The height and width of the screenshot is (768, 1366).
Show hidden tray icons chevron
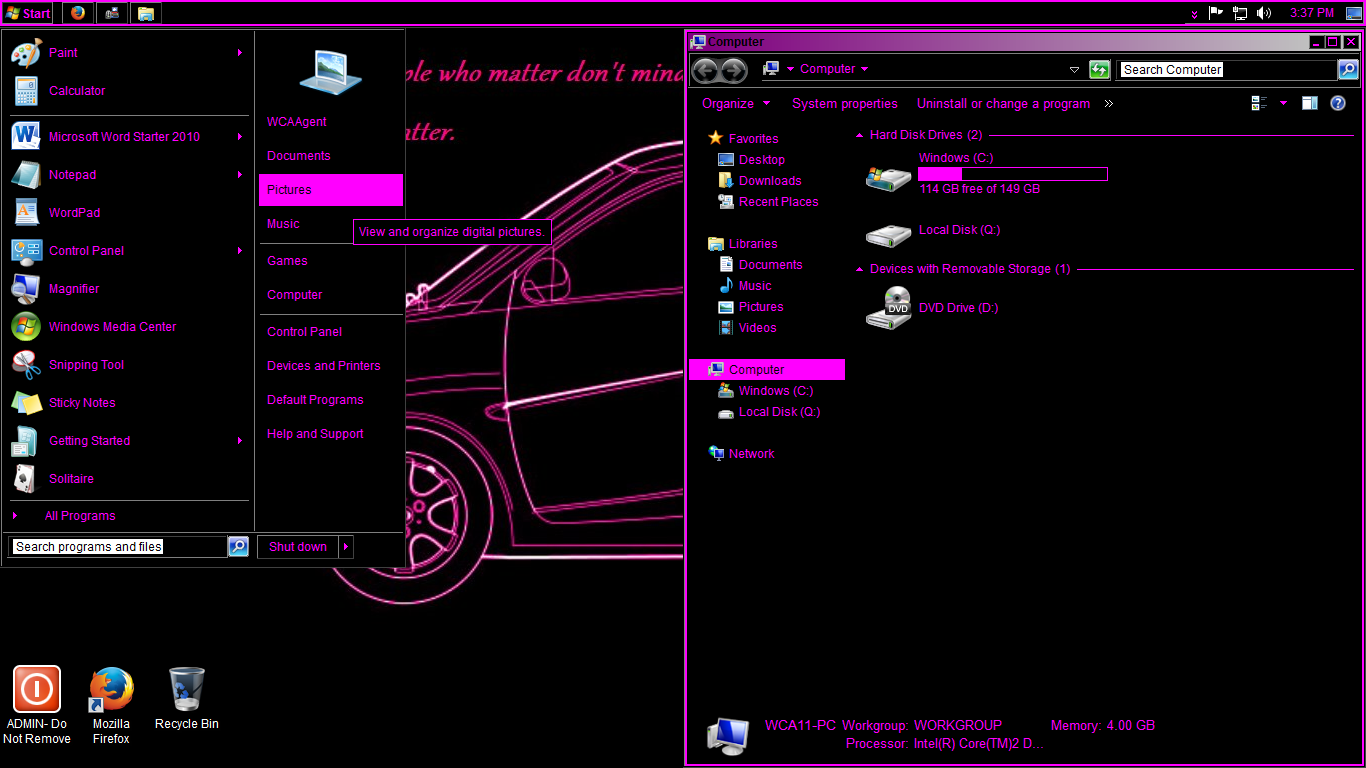click(x=1194, y=14)
